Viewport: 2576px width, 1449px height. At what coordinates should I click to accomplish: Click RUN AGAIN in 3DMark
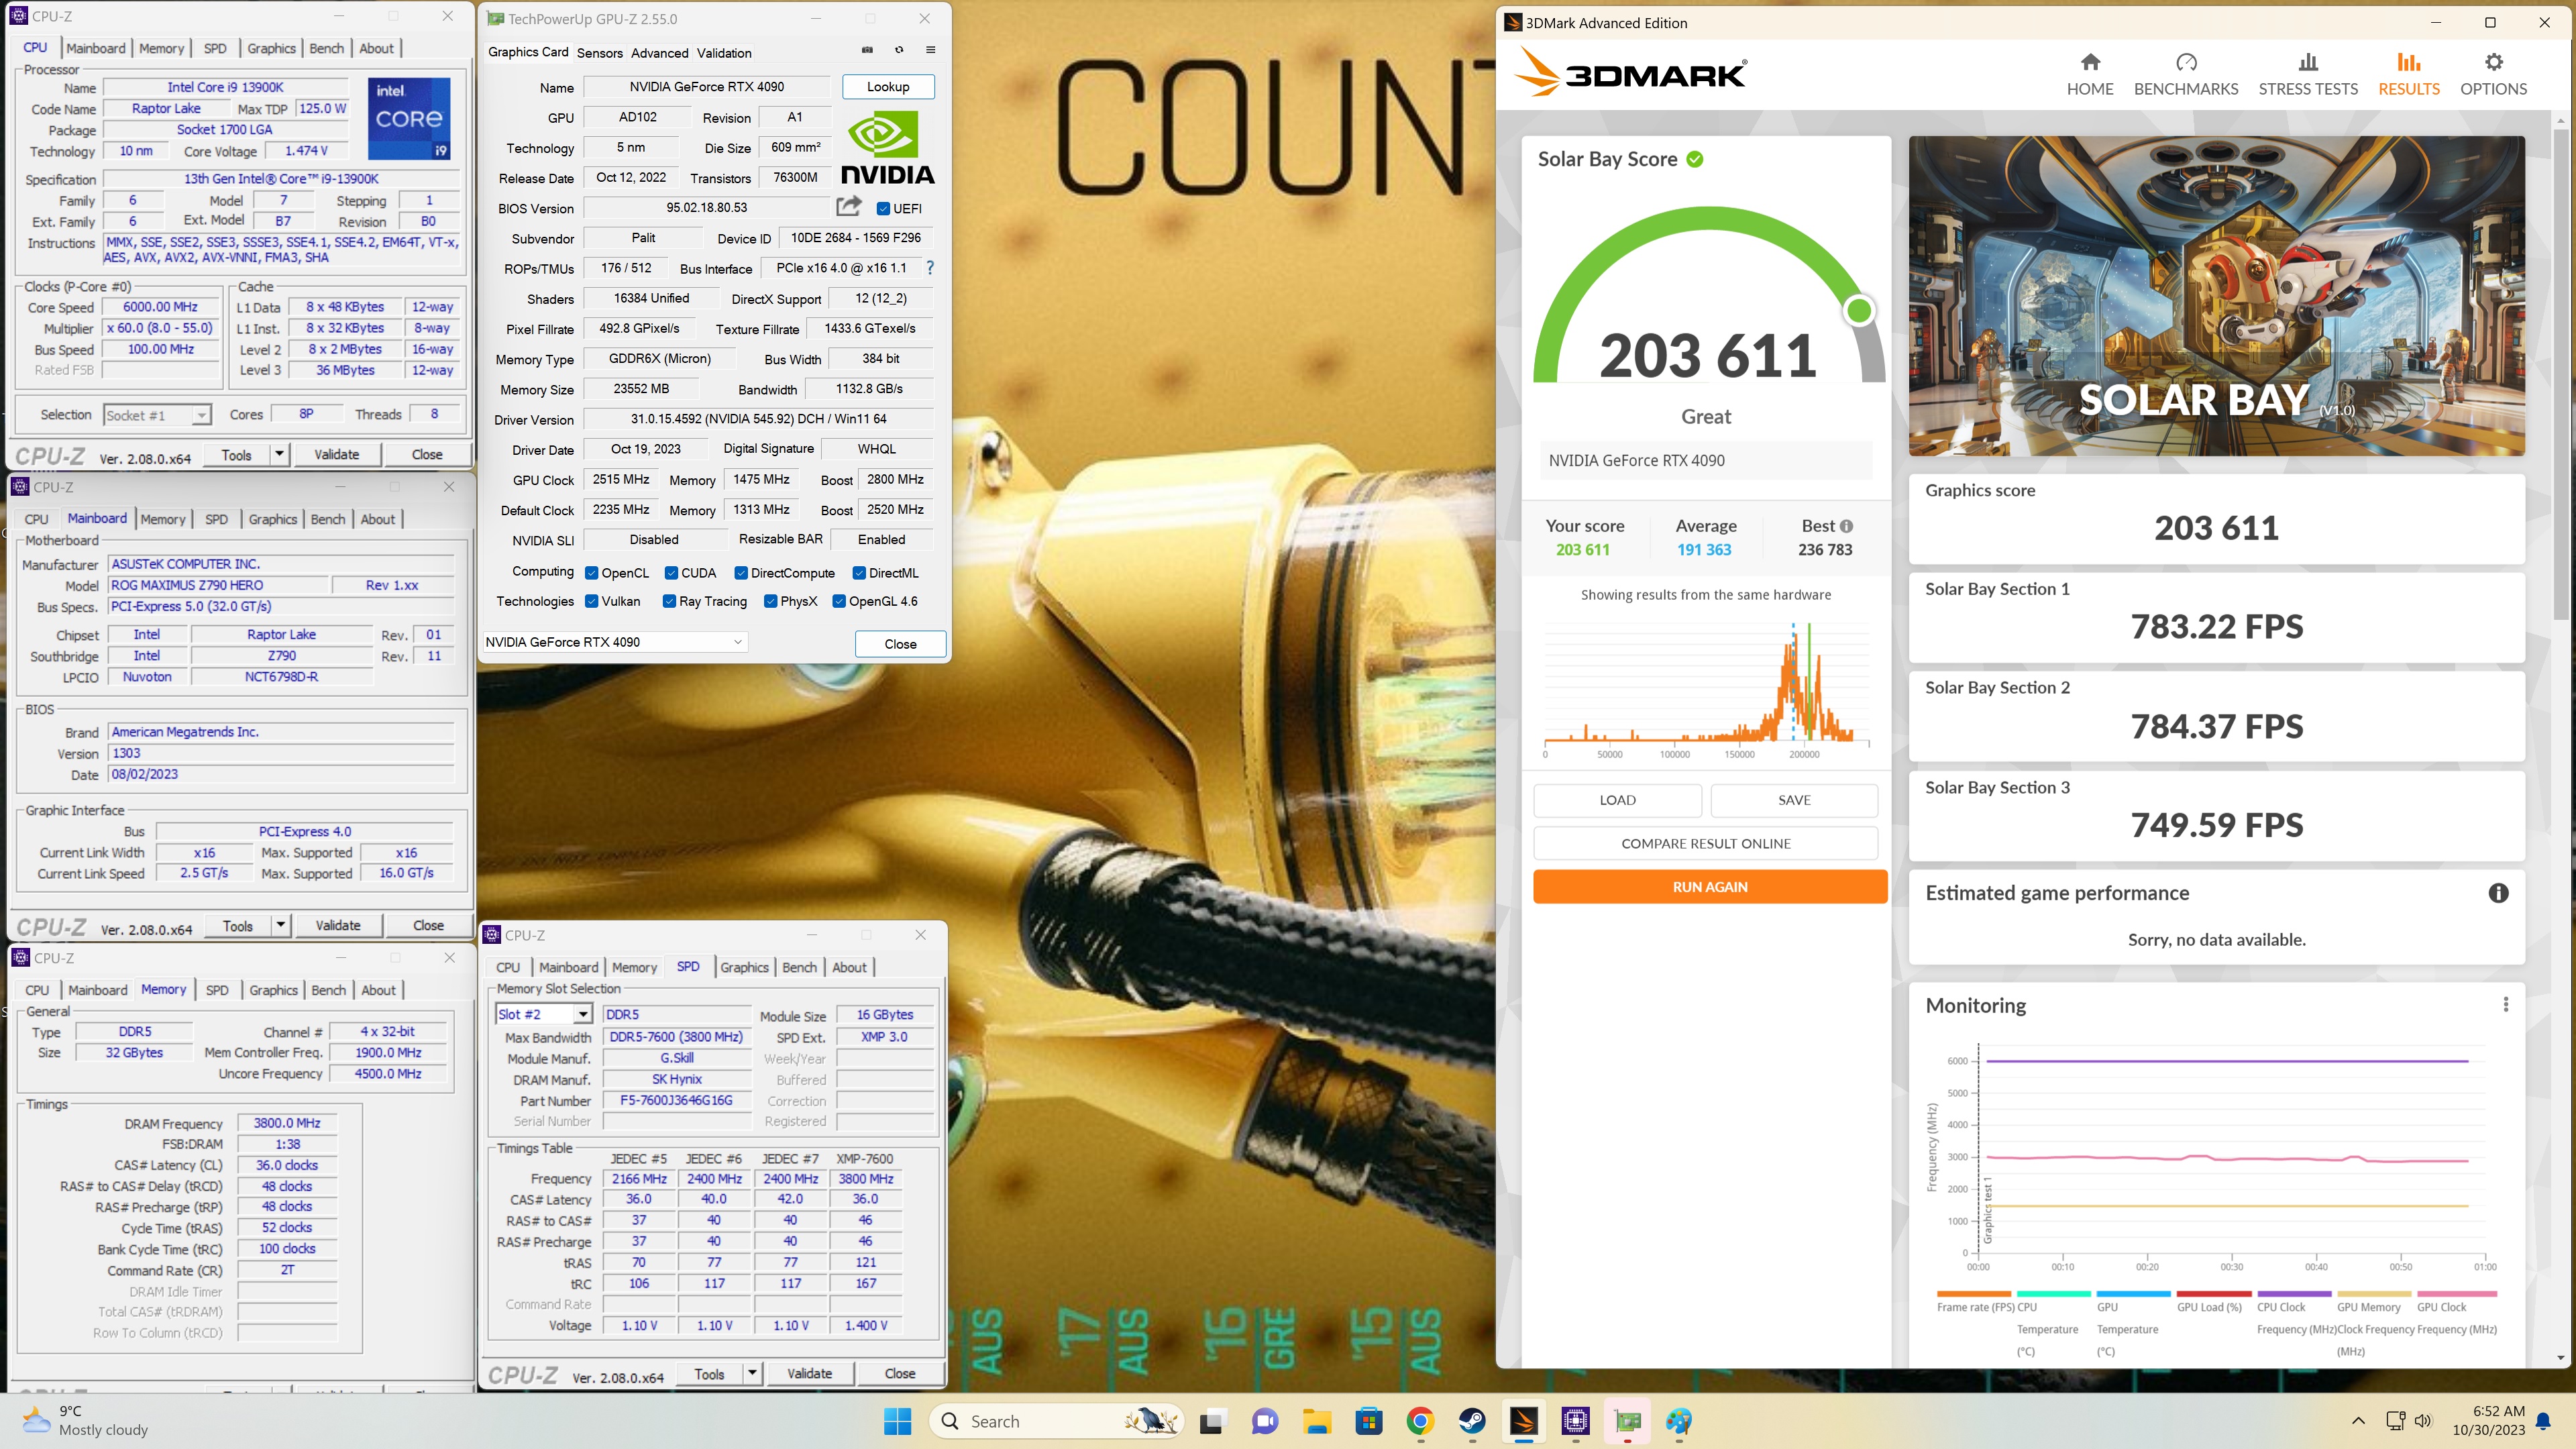1710,887
